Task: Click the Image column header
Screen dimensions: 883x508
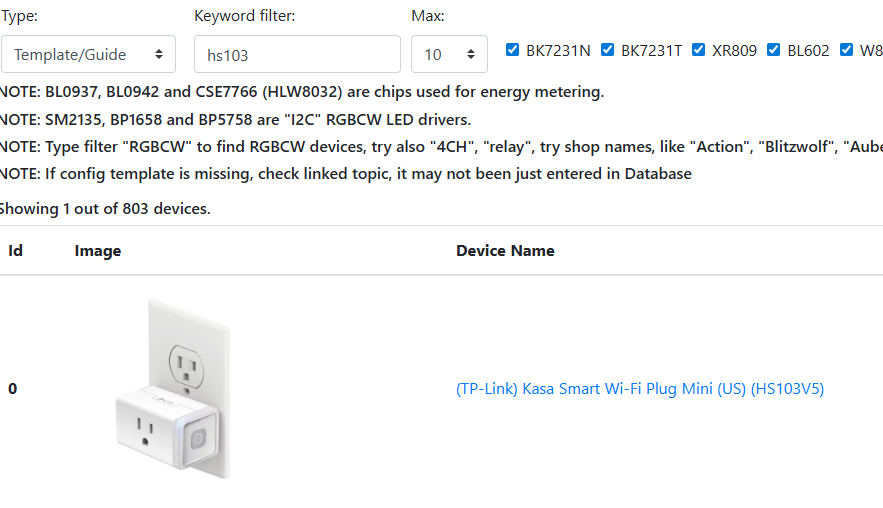Action: click(x=98, y=251)
